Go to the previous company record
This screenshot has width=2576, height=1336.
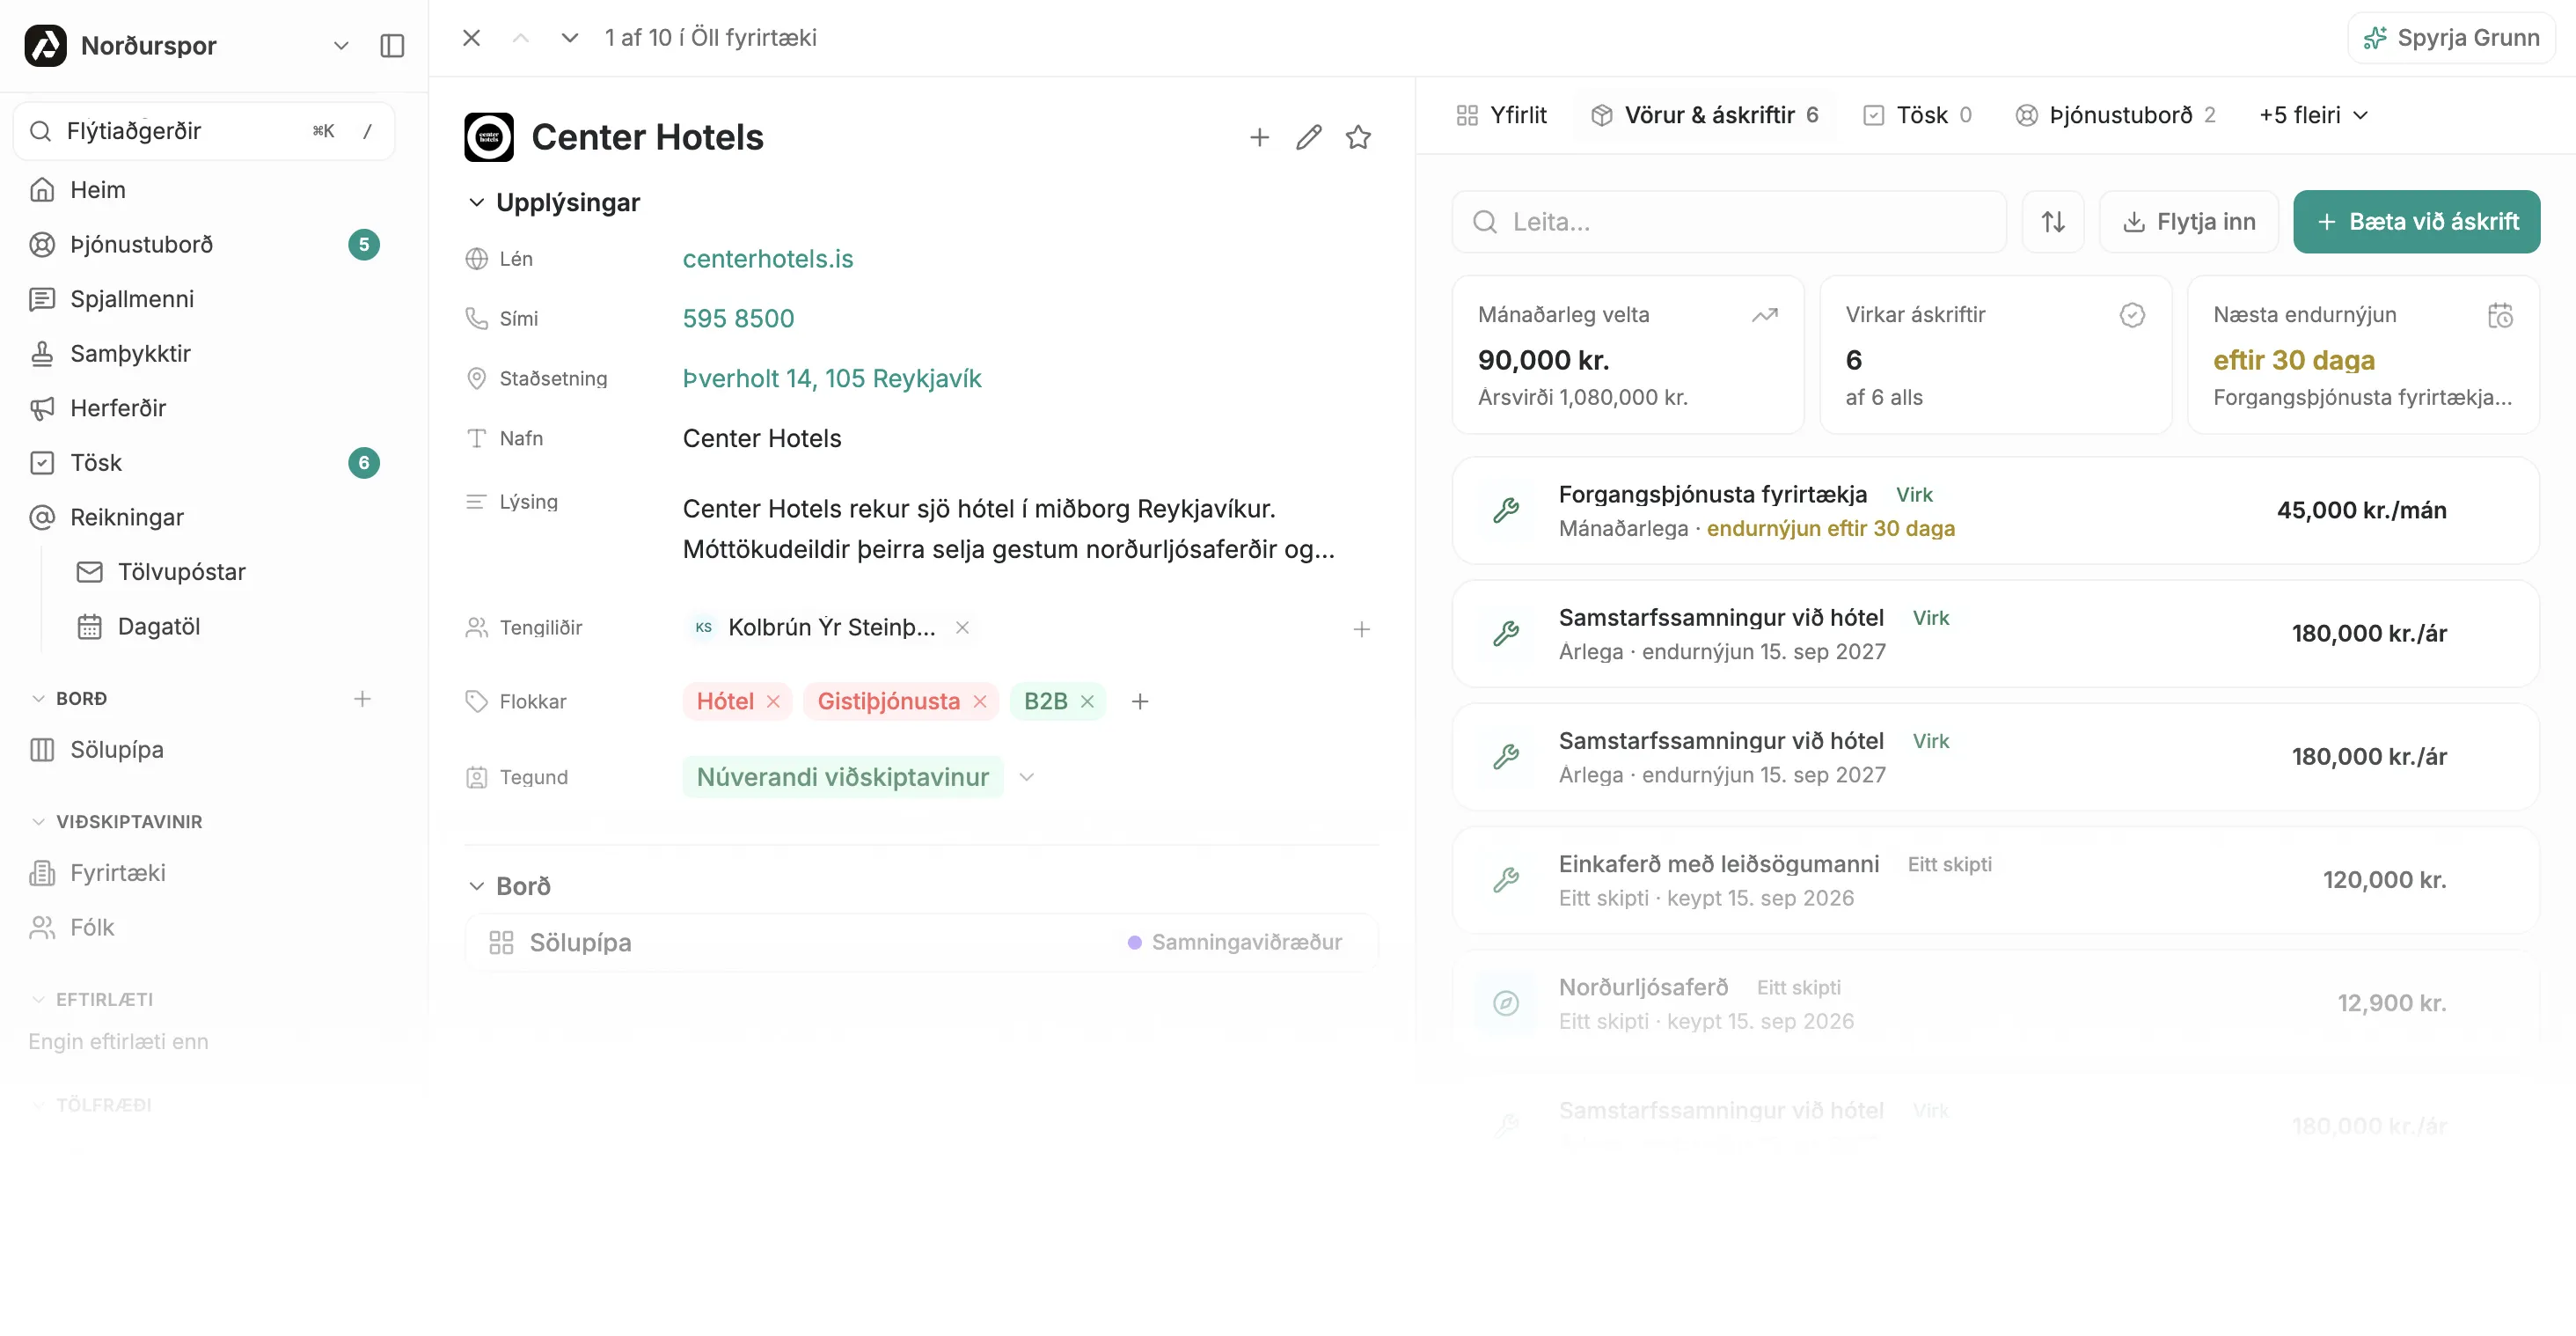[520, 38]
